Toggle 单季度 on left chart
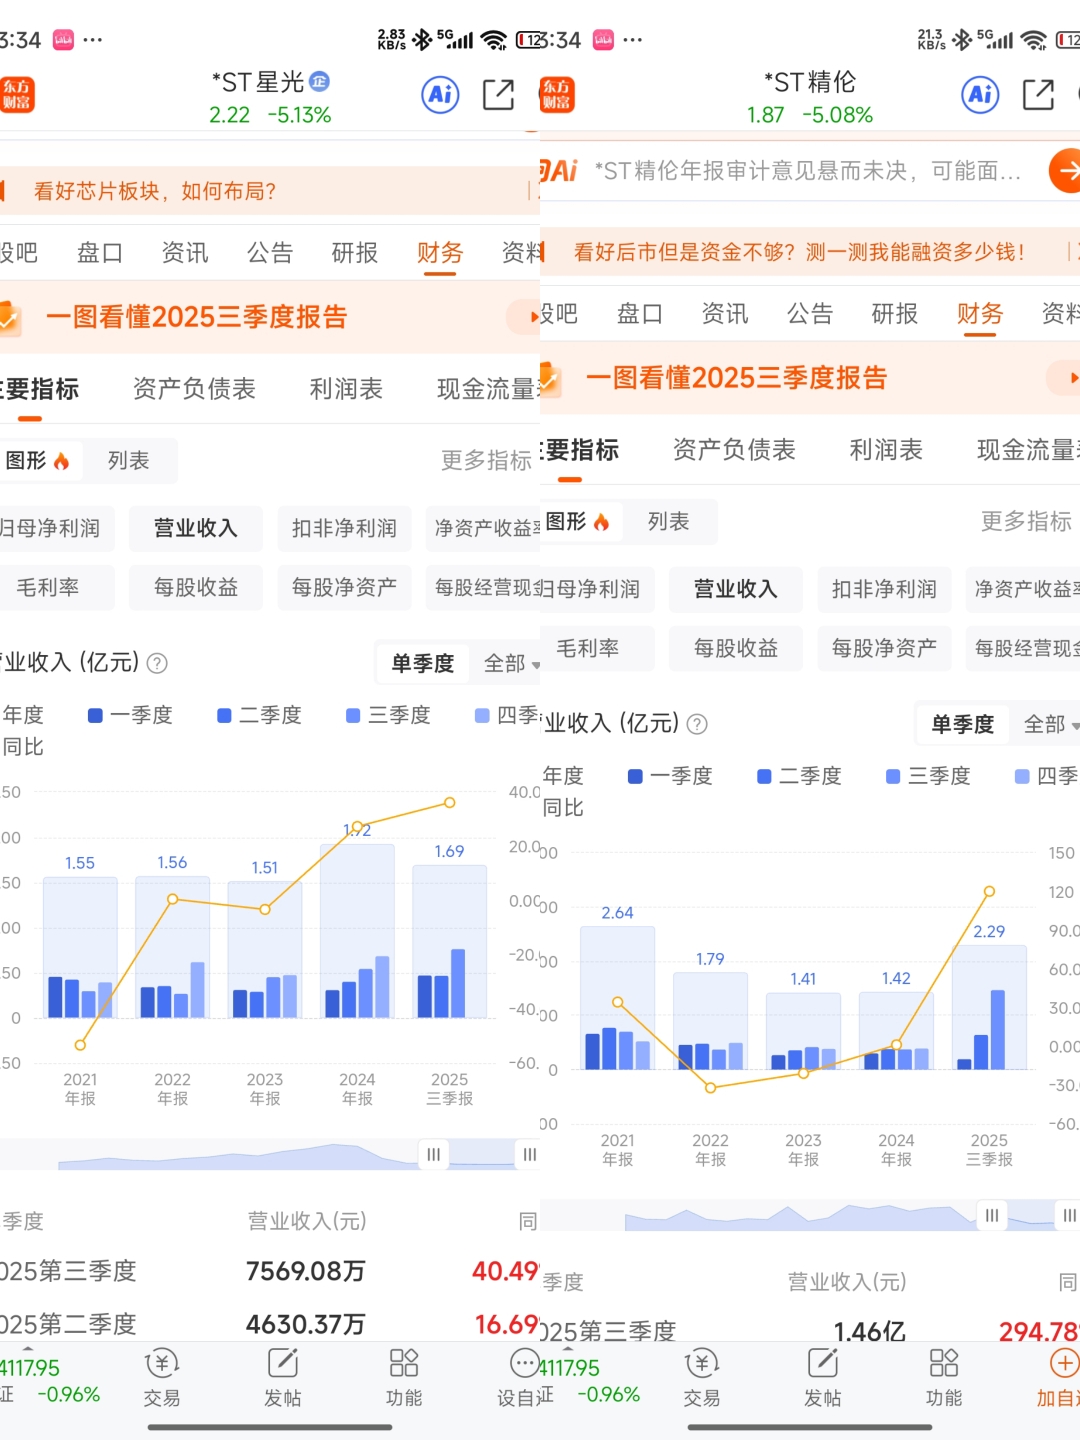Viewport: 1080px width, 1440px height. tap(423, 663)
